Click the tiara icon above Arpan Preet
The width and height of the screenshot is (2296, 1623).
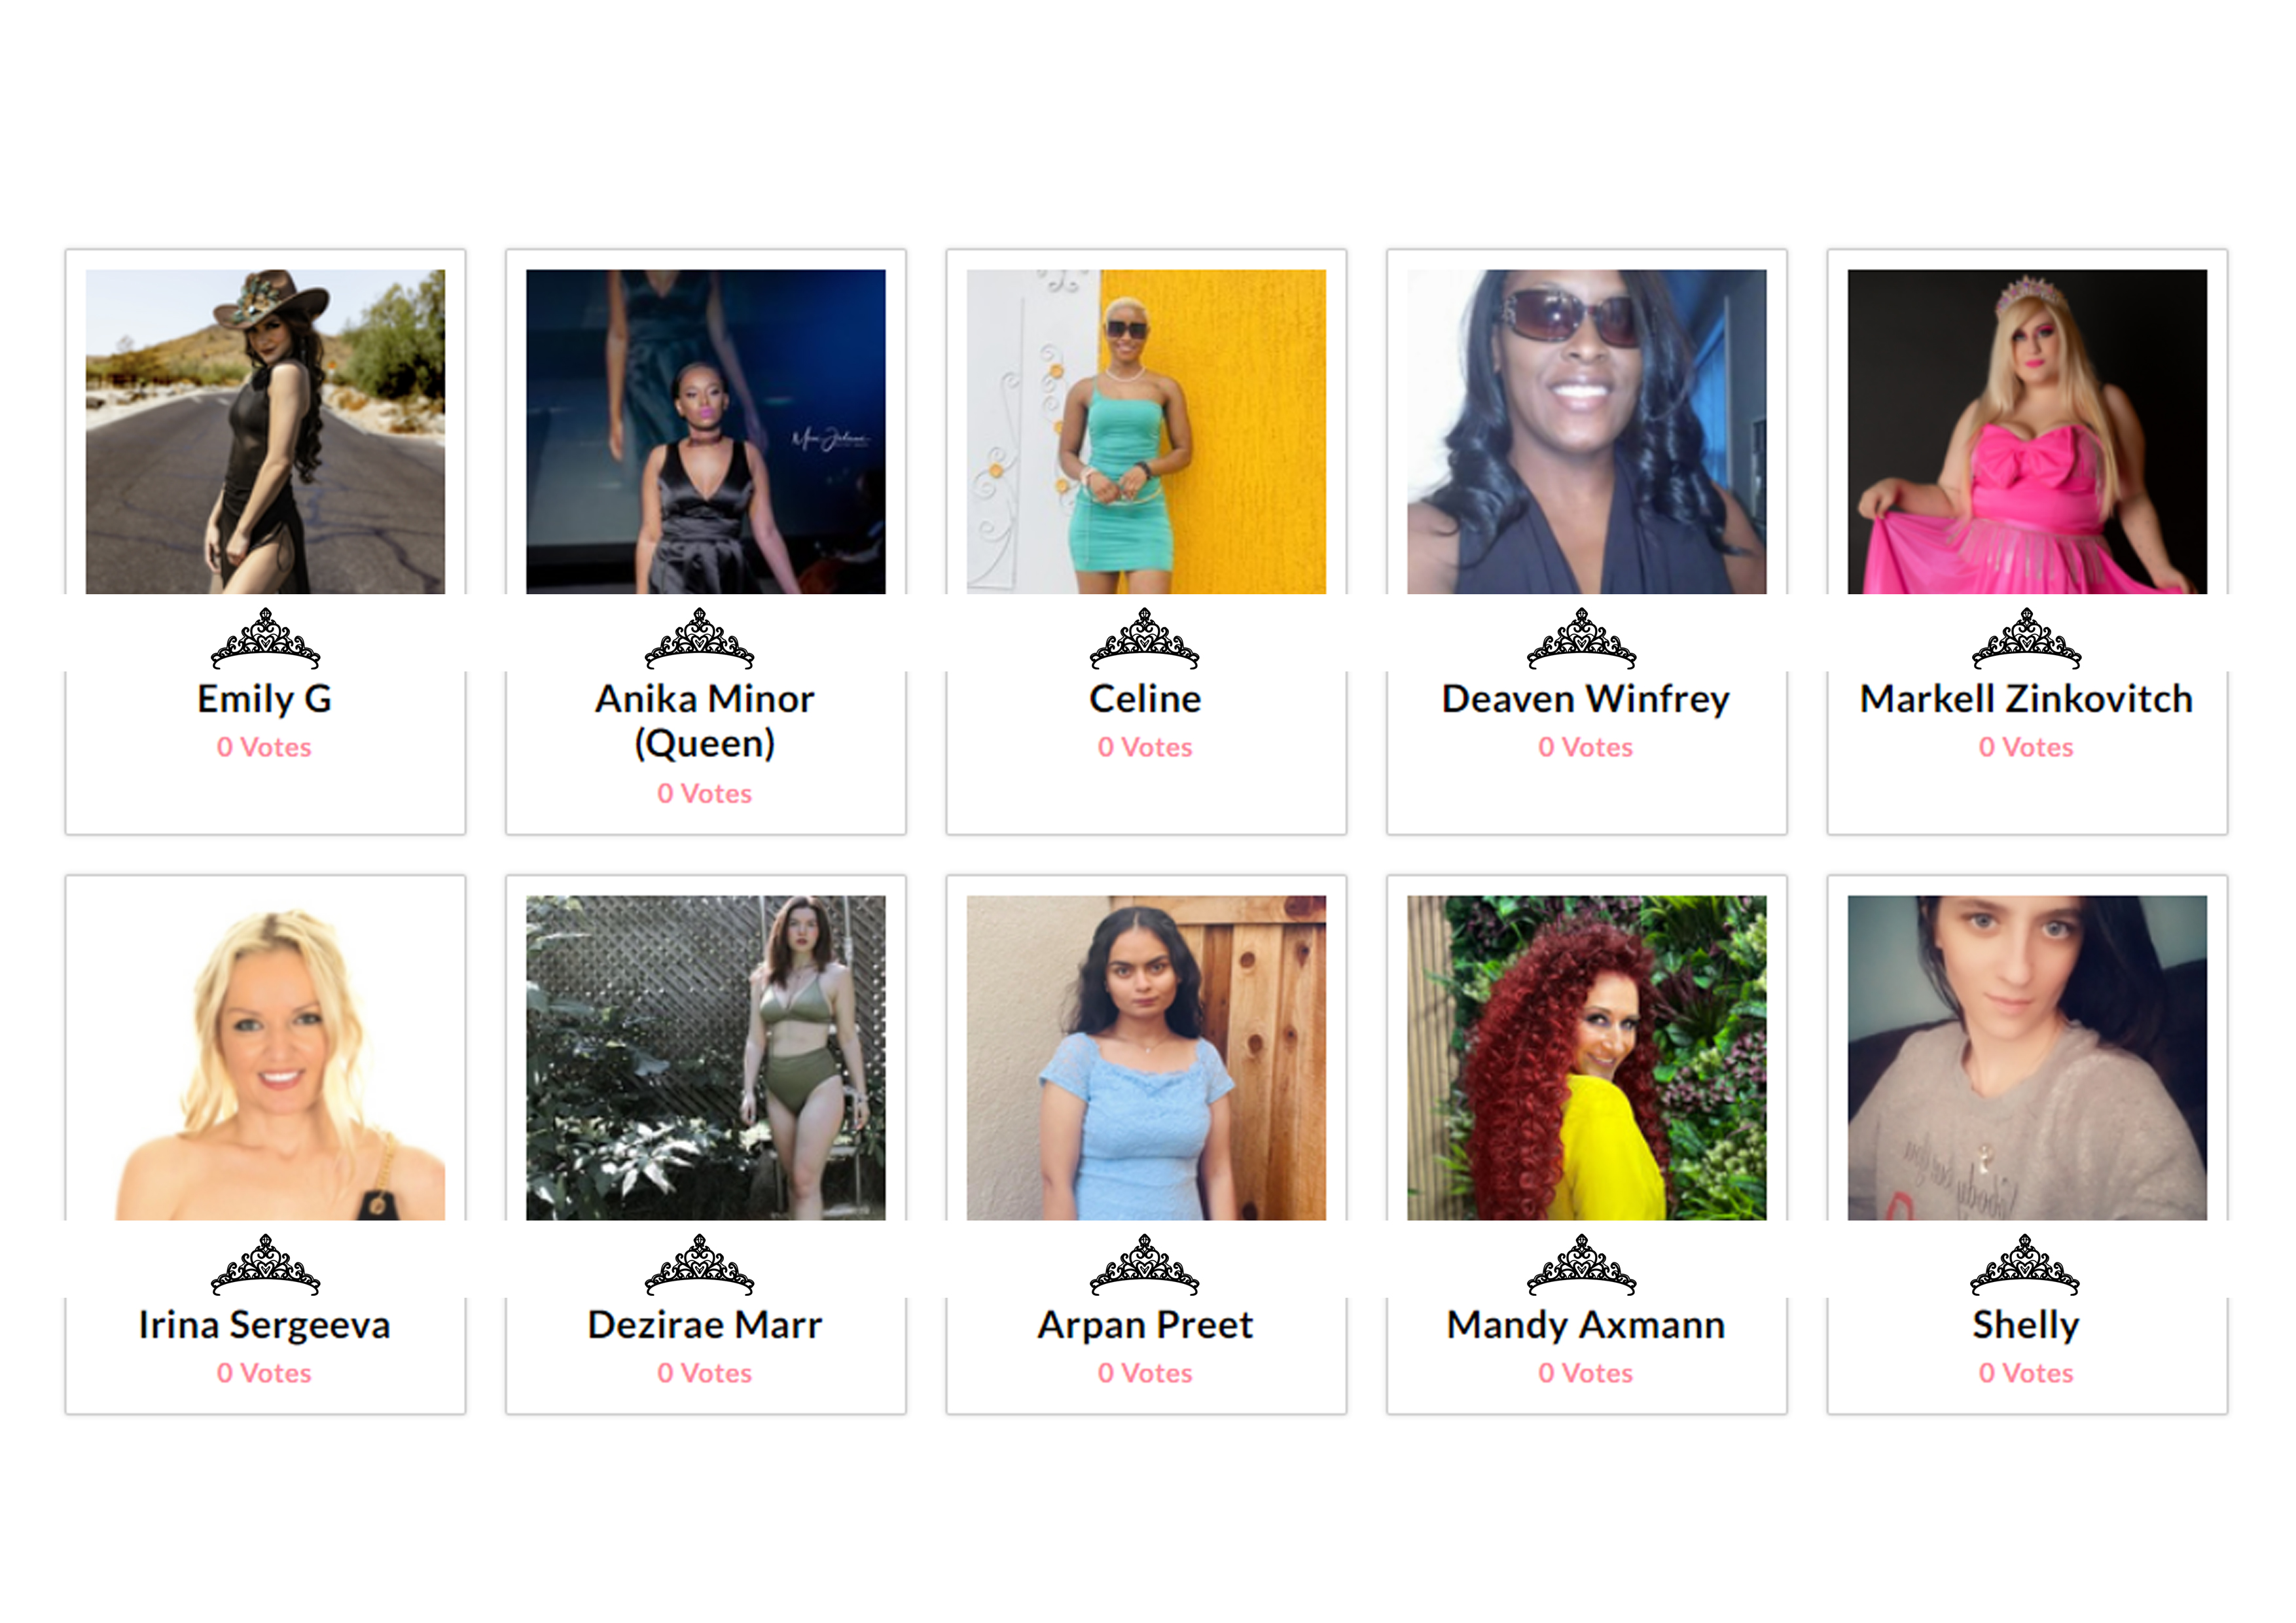[1144, 1264]
